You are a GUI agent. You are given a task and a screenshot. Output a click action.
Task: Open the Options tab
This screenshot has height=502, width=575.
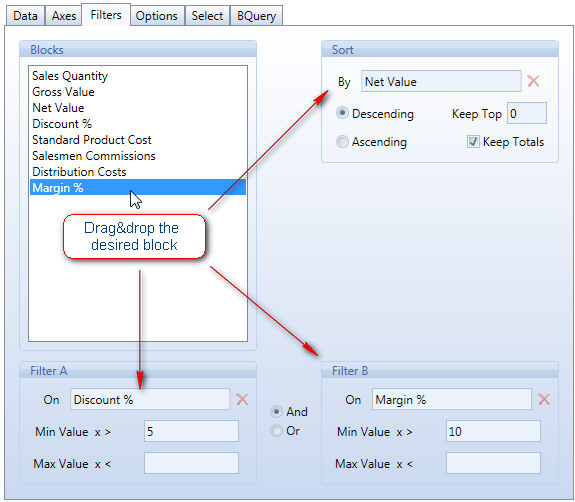pos(157,16)
